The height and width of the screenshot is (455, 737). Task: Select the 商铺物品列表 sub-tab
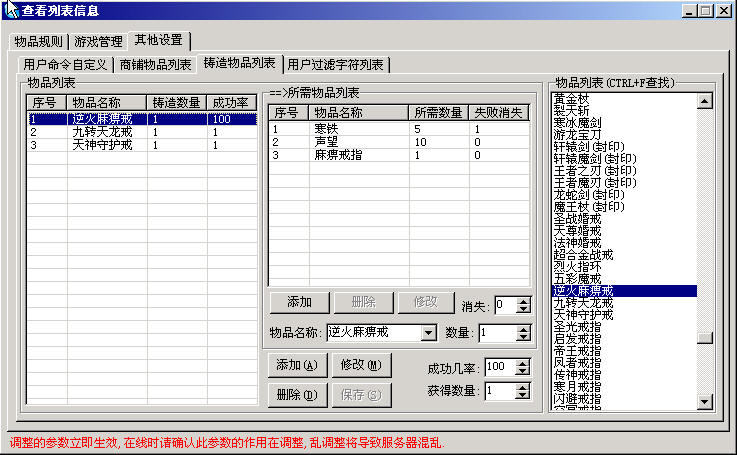155,65
